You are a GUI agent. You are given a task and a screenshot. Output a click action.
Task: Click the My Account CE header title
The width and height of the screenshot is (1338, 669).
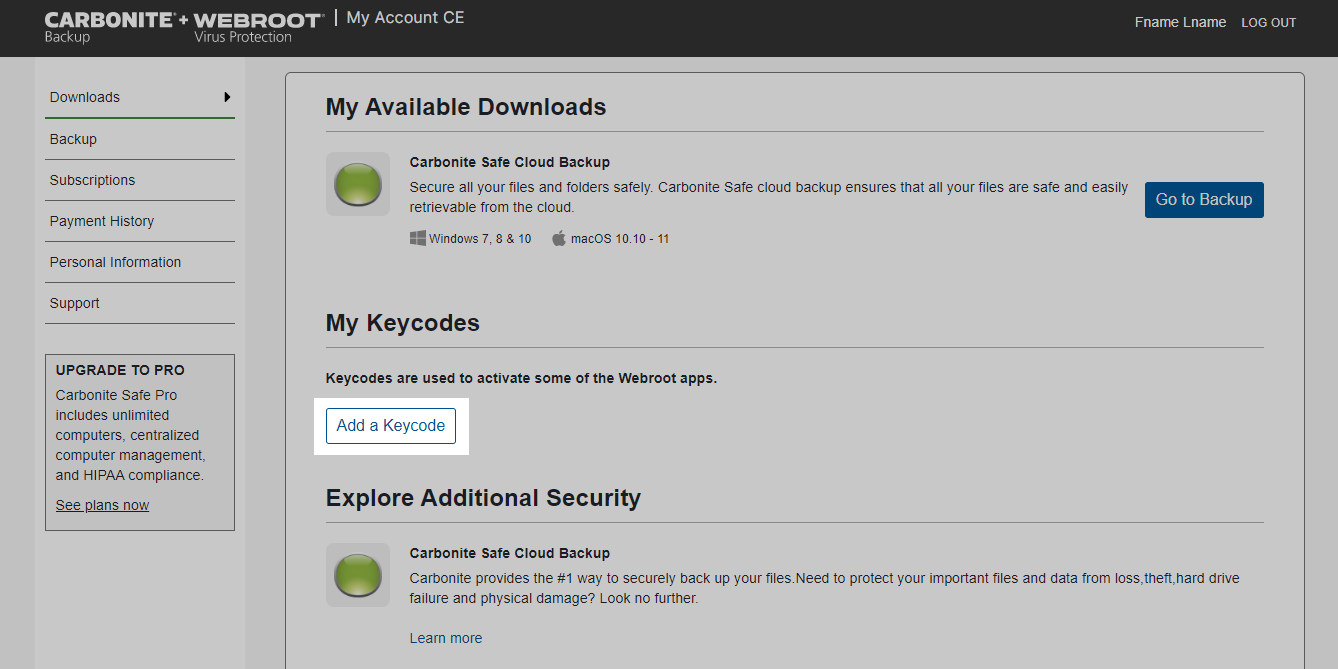click(x=405, y=17)
